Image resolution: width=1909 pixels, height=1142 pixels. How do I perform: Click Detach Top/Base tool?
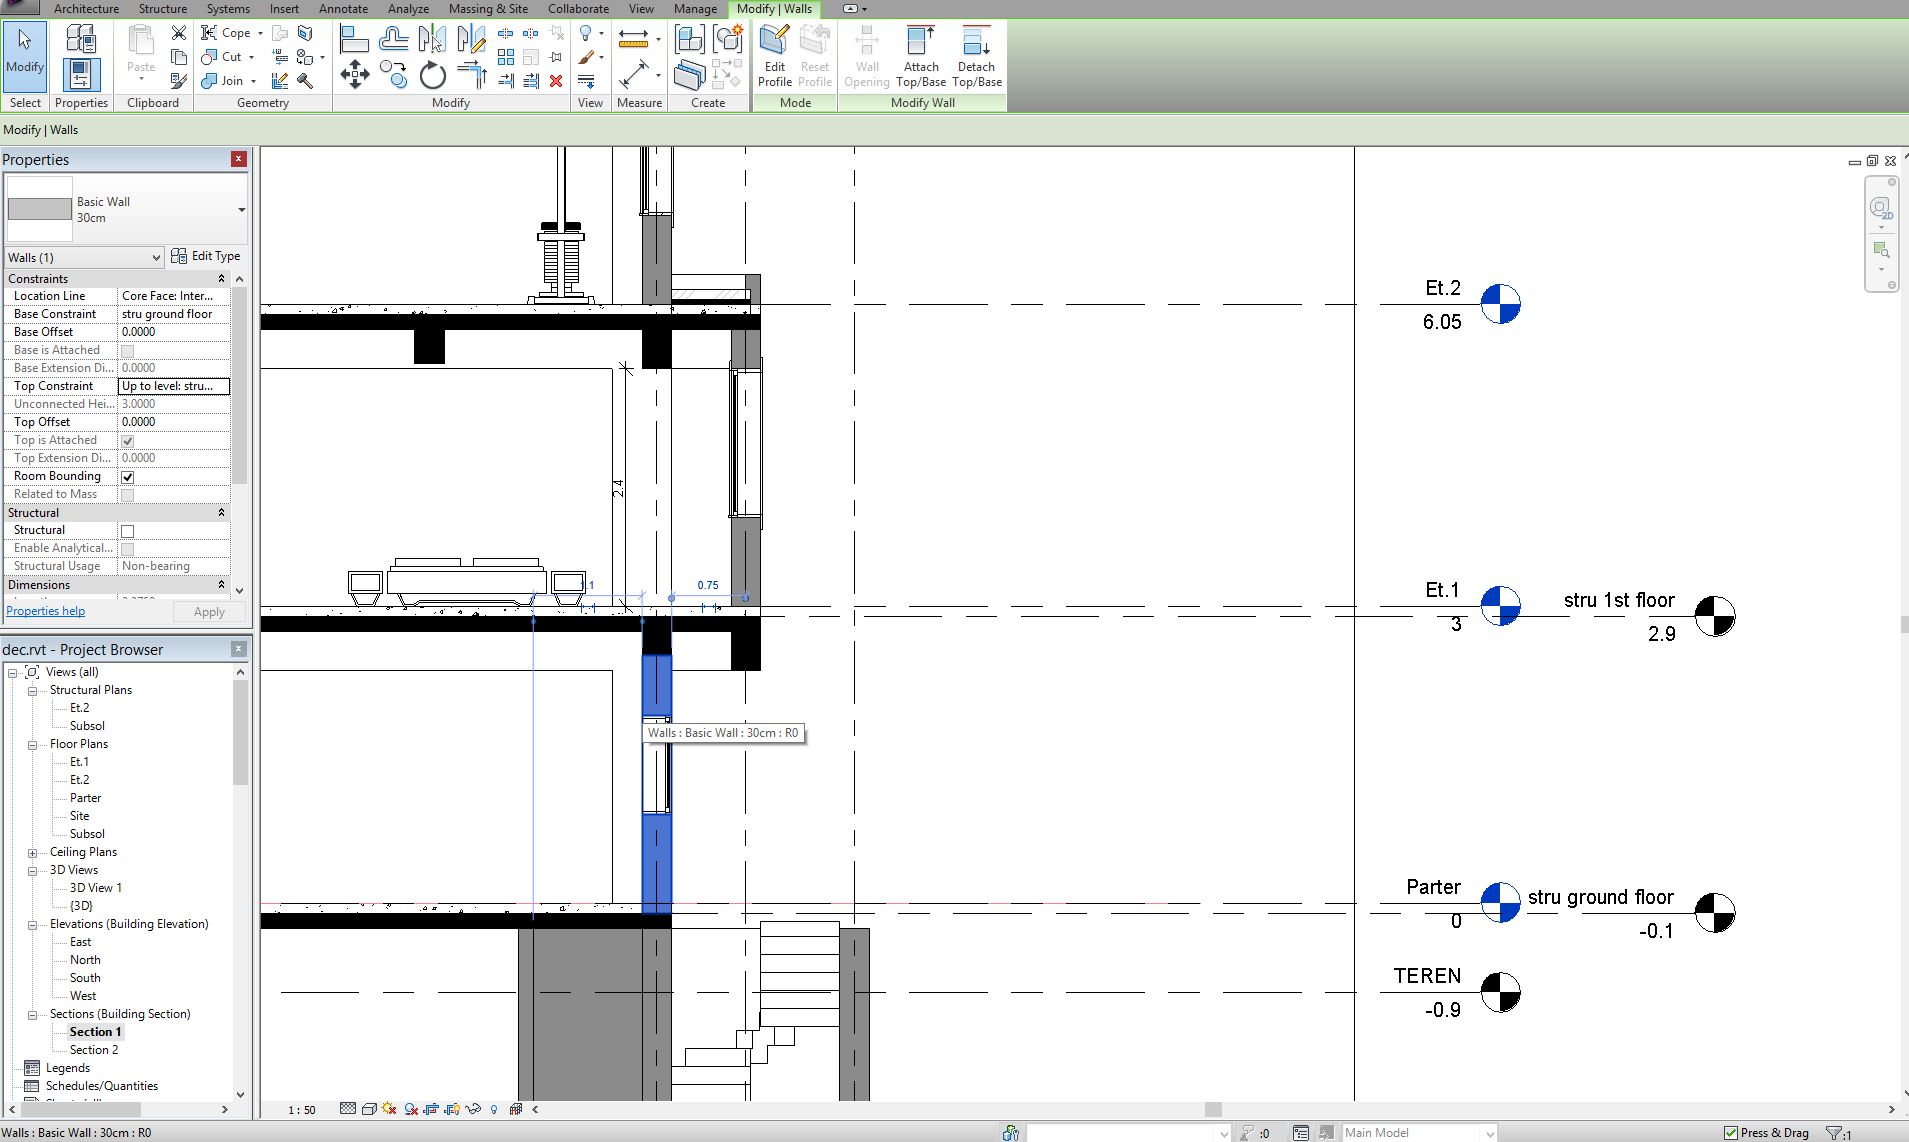coord(976,57)
